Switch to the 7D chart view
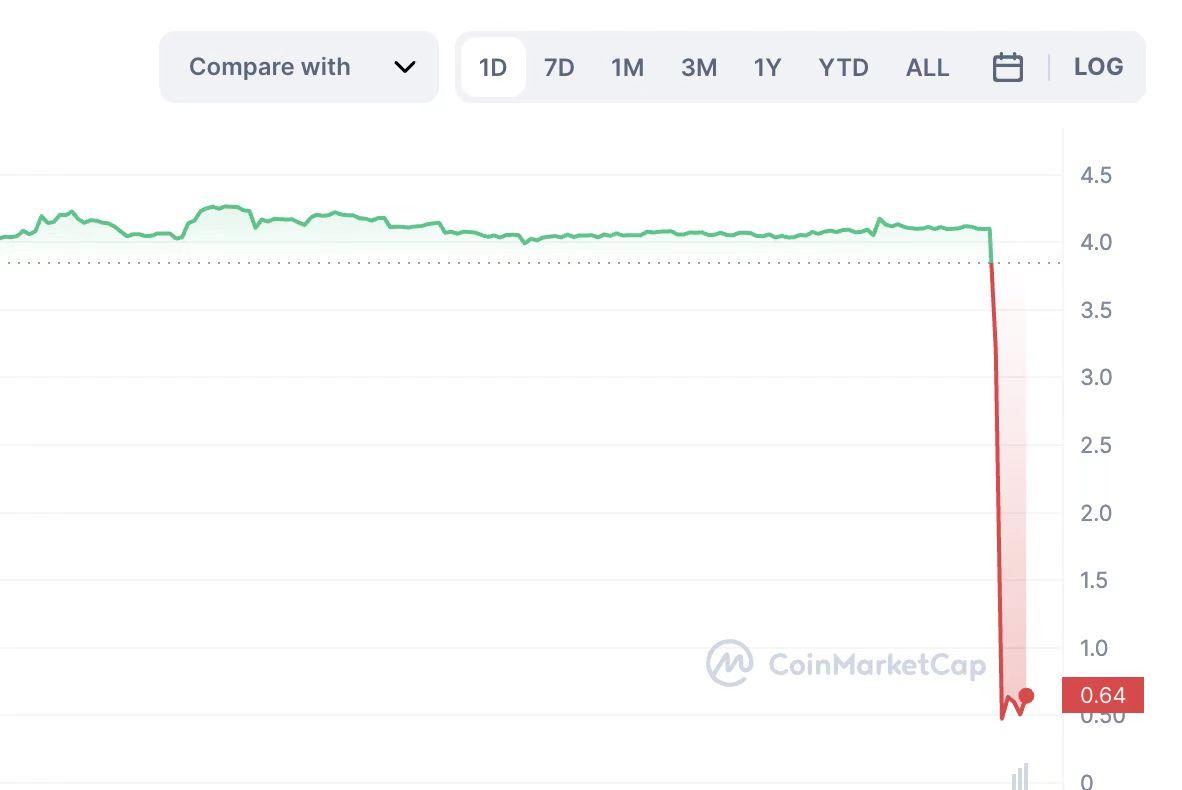Screen dimensions: 1182x790 (x=560, y=67)
